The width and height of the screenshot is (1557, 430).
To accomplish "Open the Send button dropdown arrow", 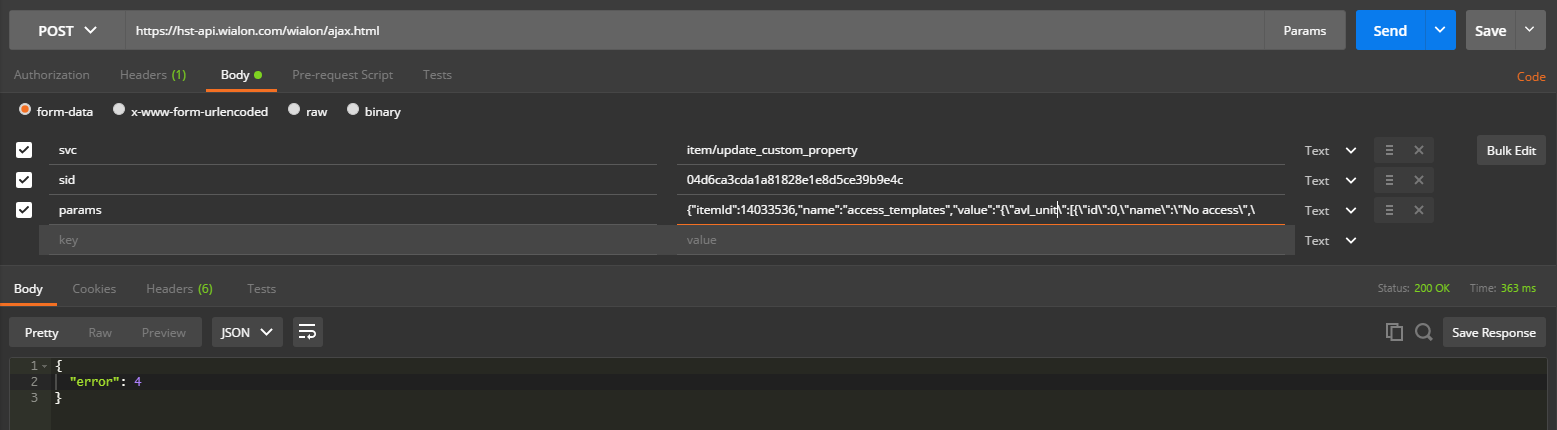I will (x=1439, y=31).
